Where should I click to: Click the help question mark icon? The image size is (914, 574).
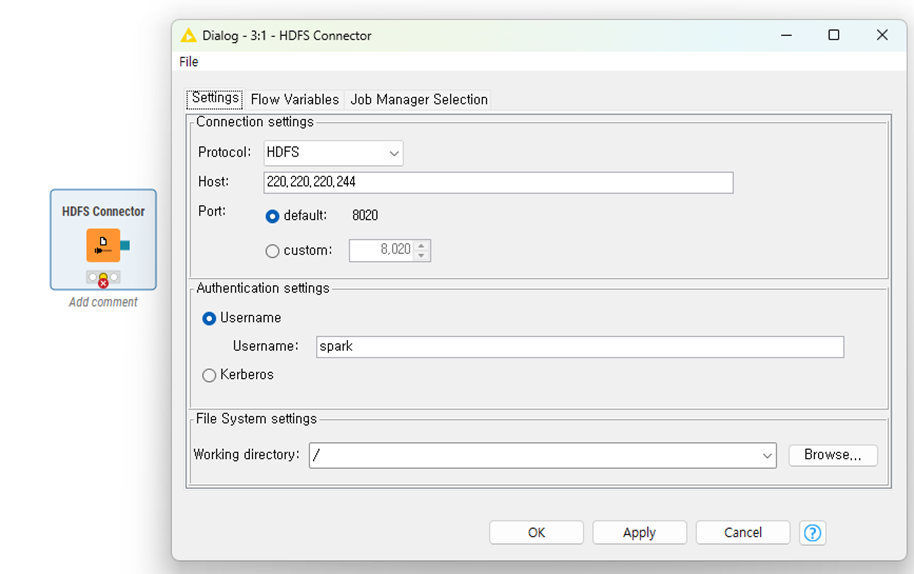813,533
